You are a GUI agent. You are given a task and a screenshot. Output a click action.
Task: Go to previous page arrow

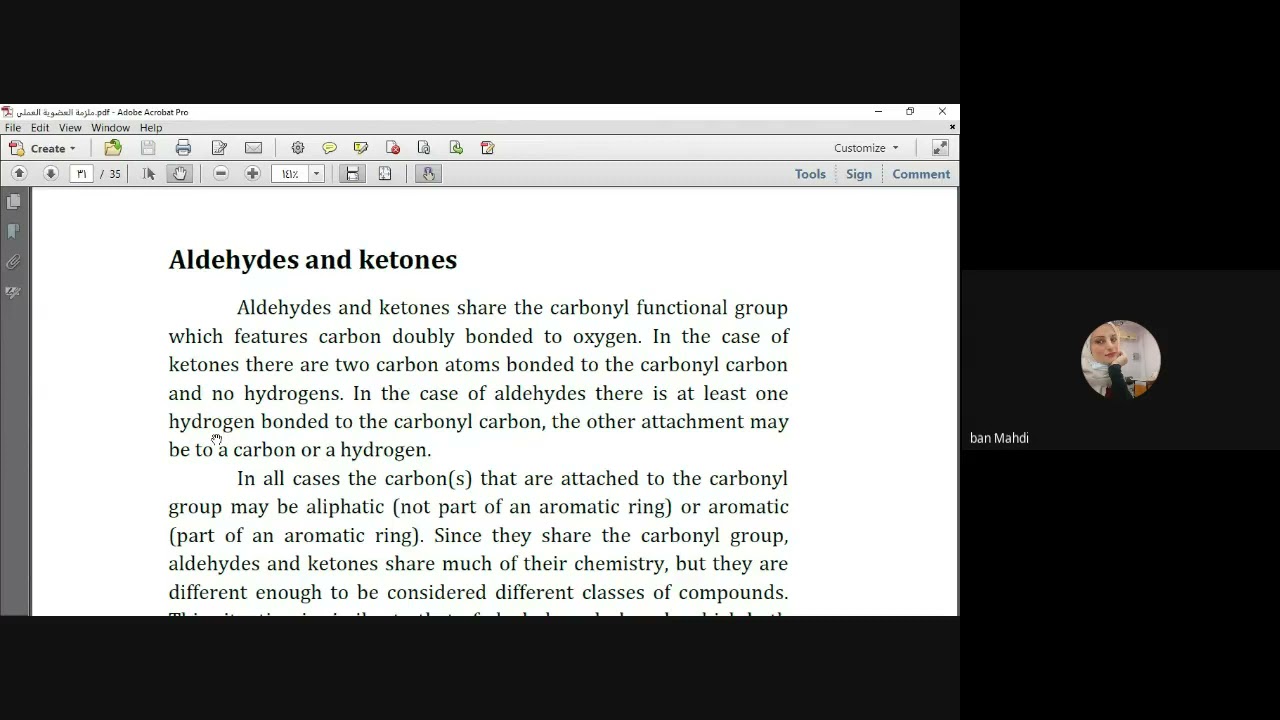(x=18, y=174)
